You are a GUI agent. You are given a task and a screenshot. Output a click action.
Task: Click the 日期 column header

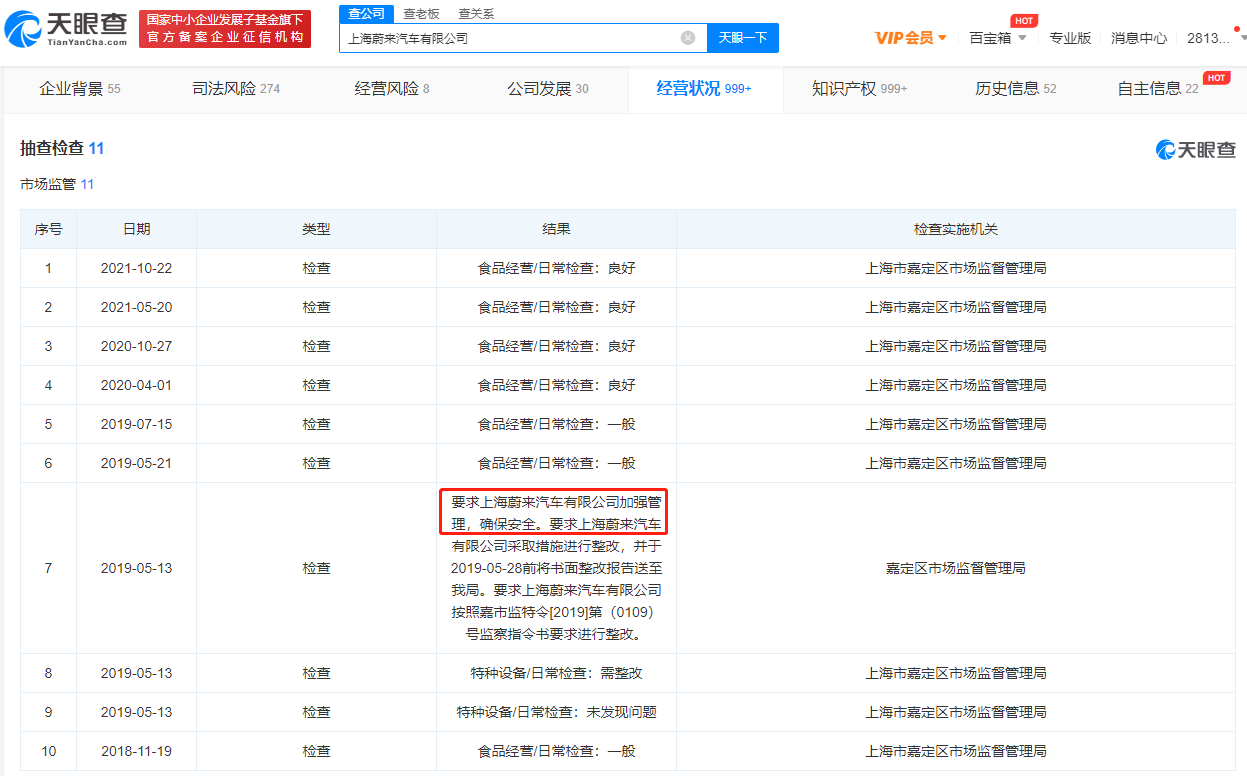point(136,229)
